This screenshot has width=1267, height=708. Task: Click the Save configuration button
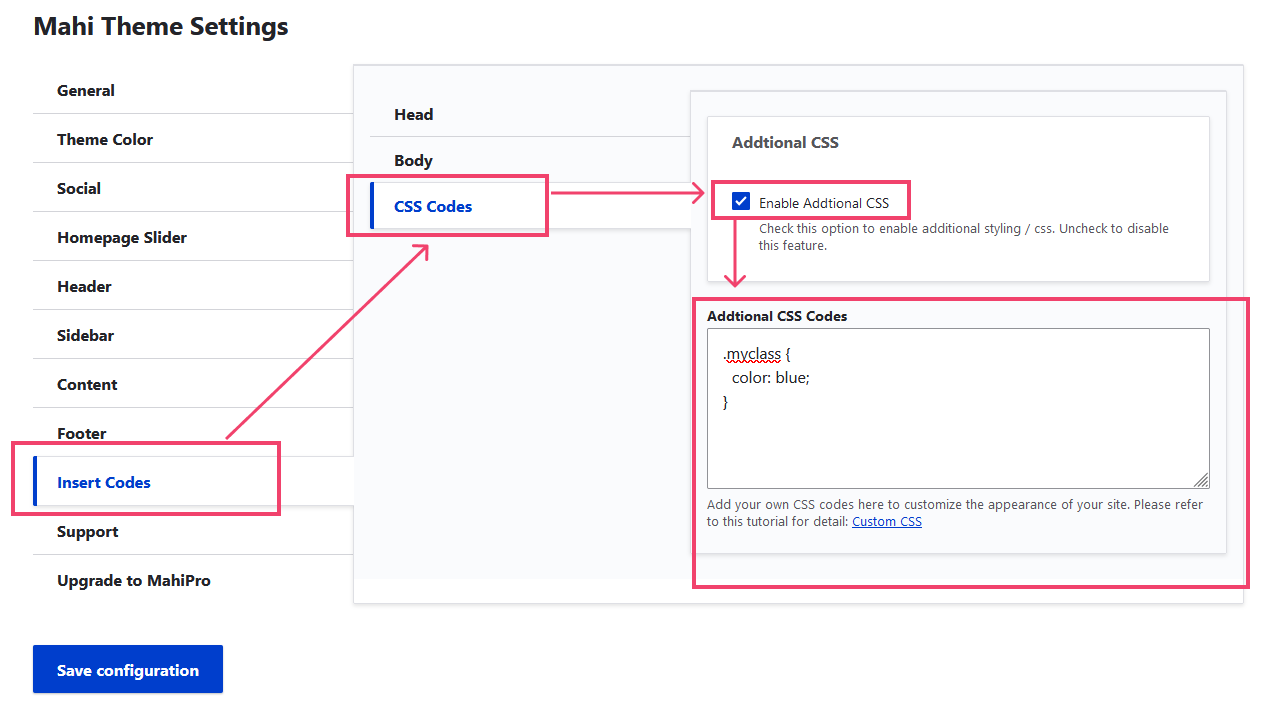pos(128,669)
